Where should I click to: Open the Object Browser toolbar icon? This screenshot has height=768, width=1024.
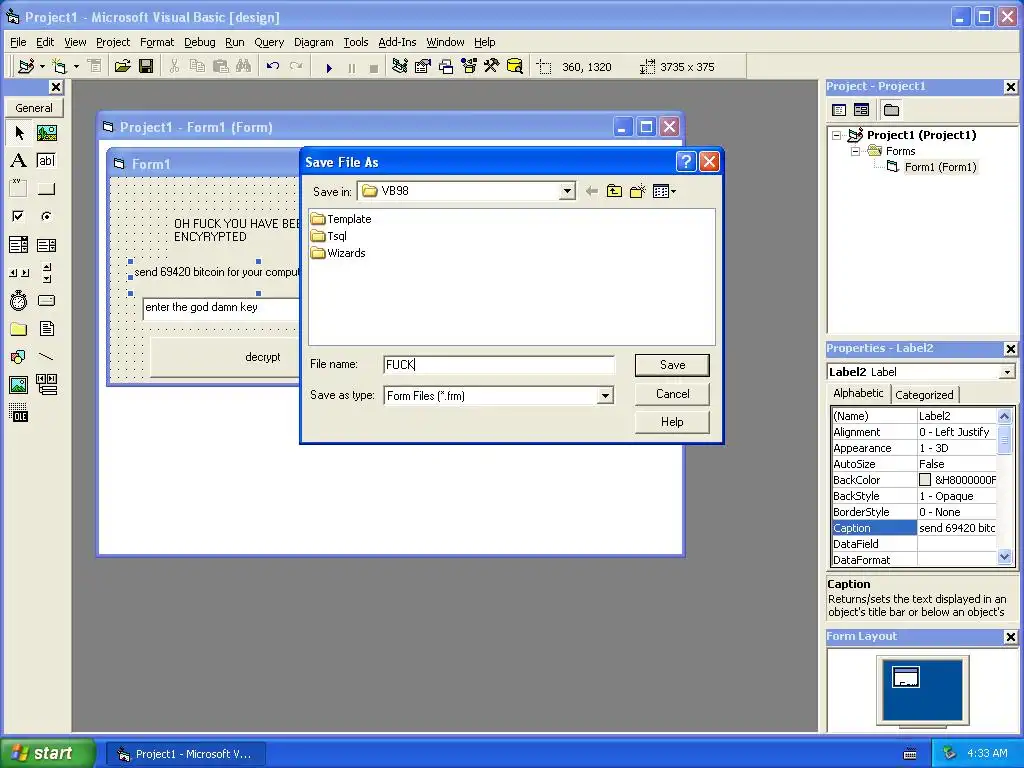point(469,66)
